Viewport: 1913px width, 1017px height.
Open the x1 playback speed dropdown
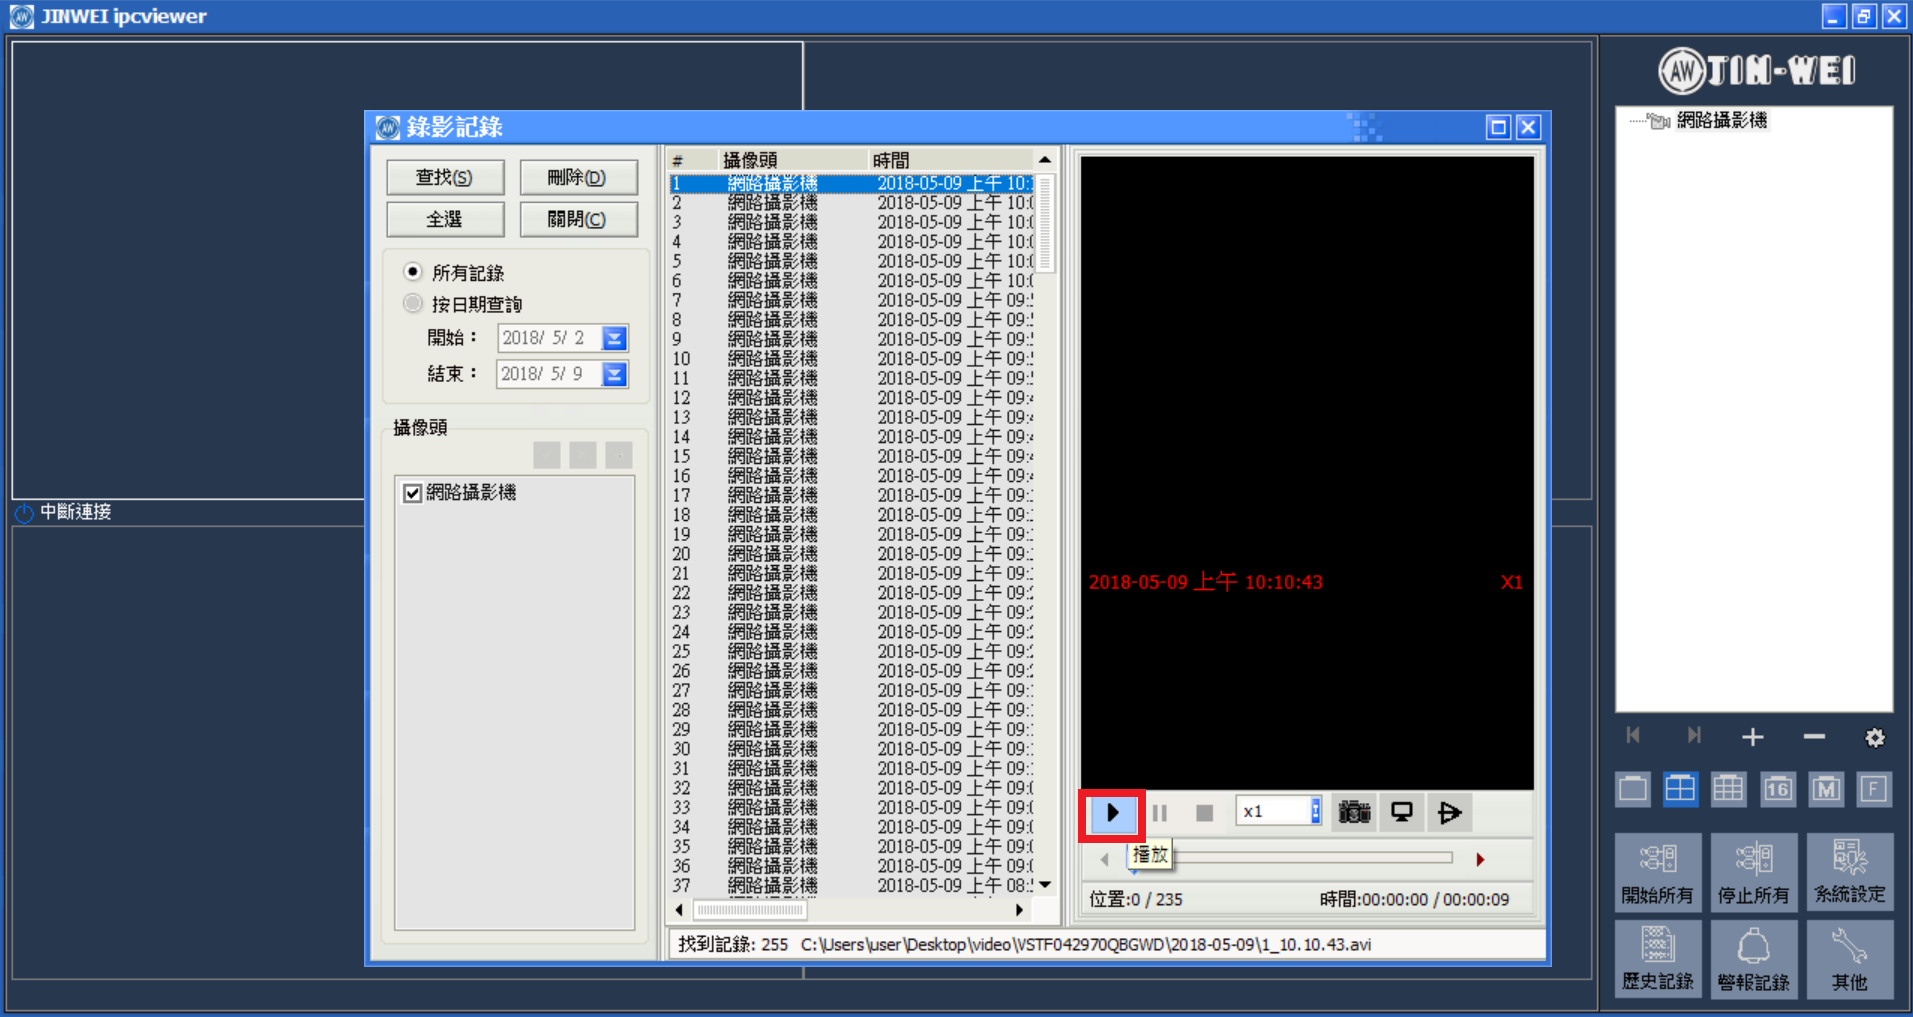point(1315,811)
